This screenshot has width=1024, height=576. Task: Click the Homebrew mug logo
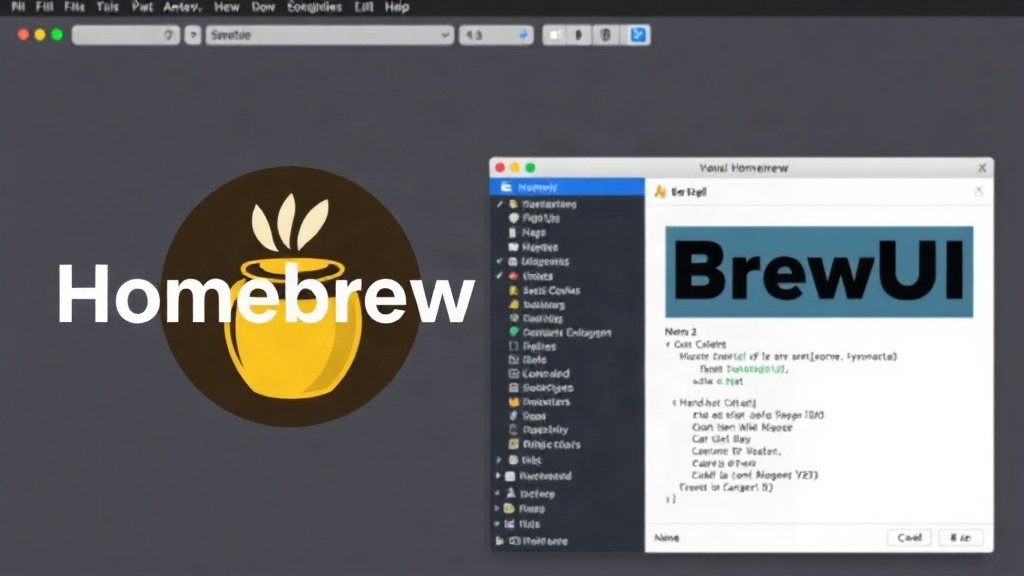point(290,296)
